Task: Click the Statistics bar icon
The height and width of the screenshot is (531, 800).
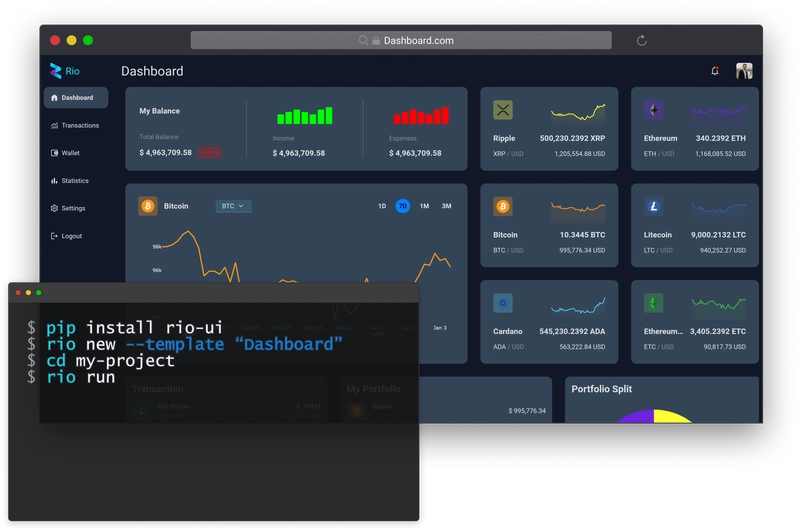Action: (54, 181)
